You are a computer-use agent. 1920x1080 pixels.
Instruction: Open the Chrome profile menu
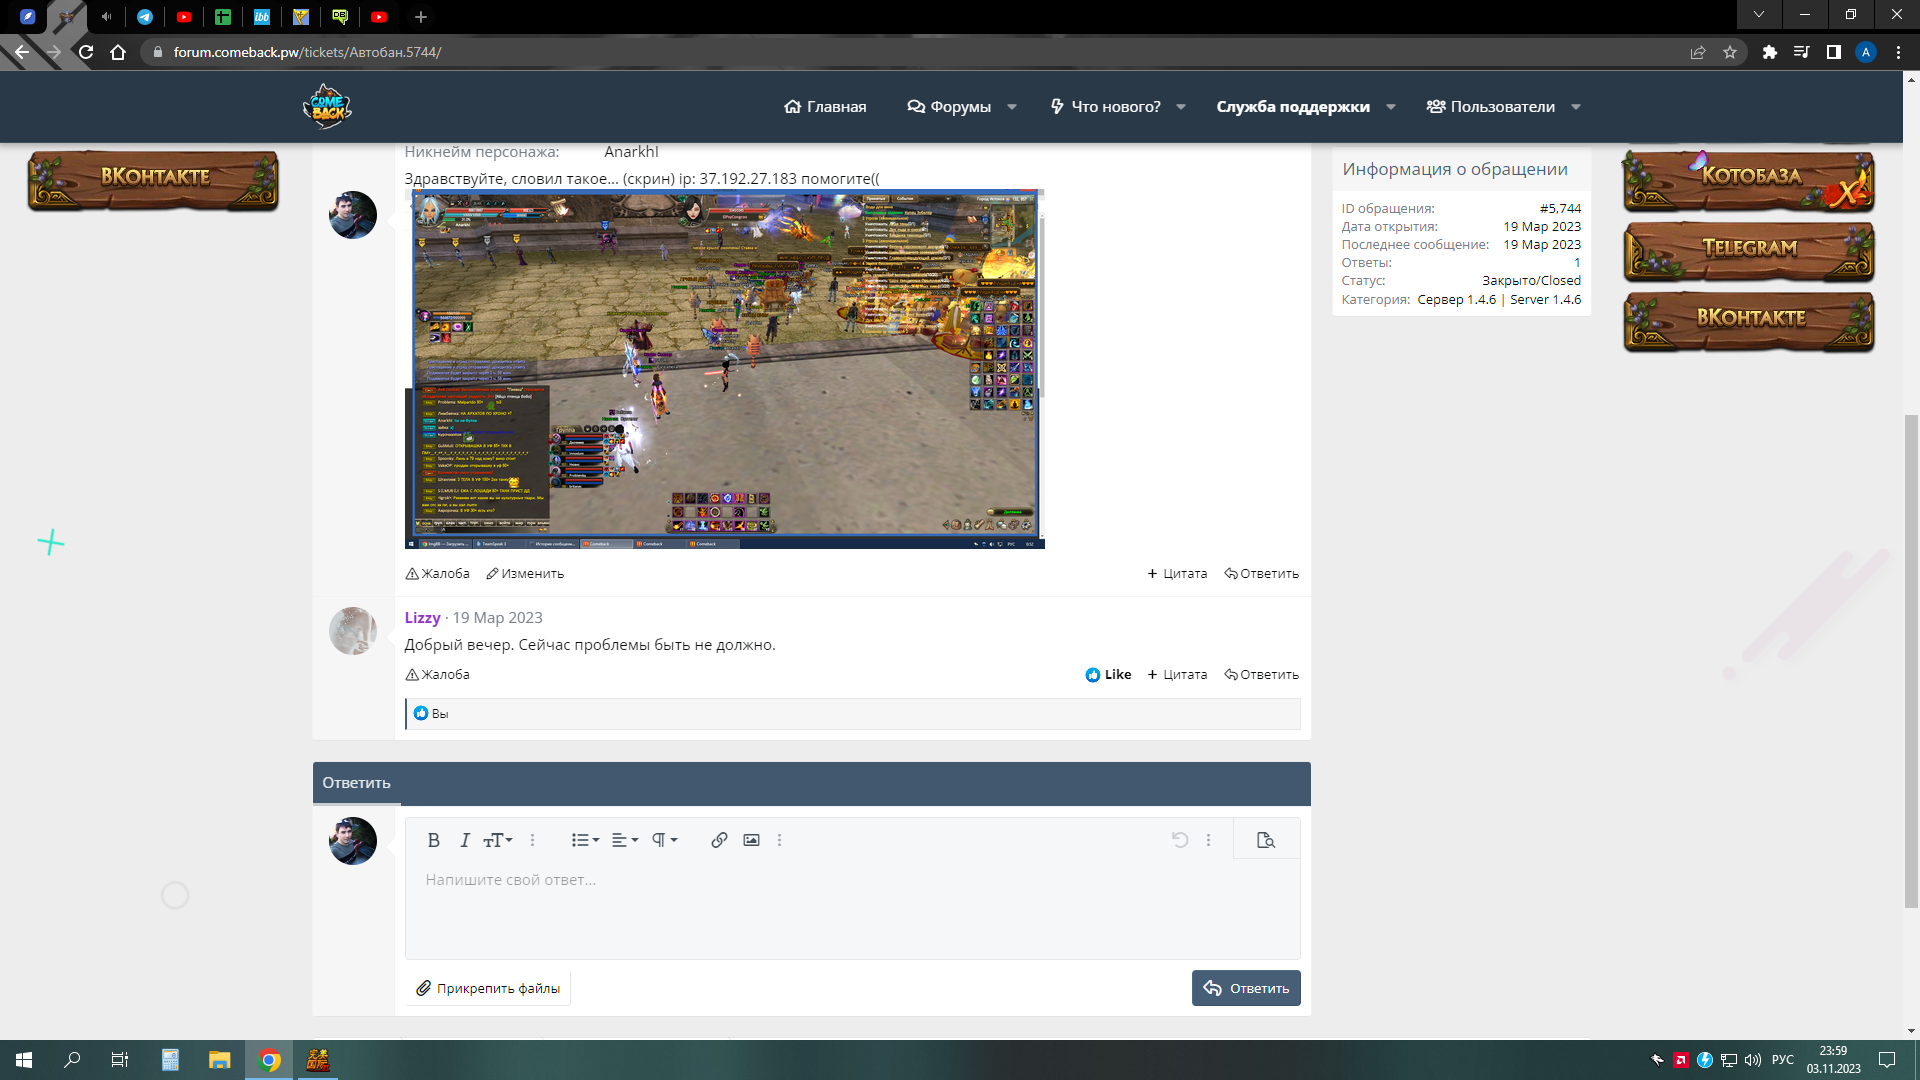click(1866, 52)
